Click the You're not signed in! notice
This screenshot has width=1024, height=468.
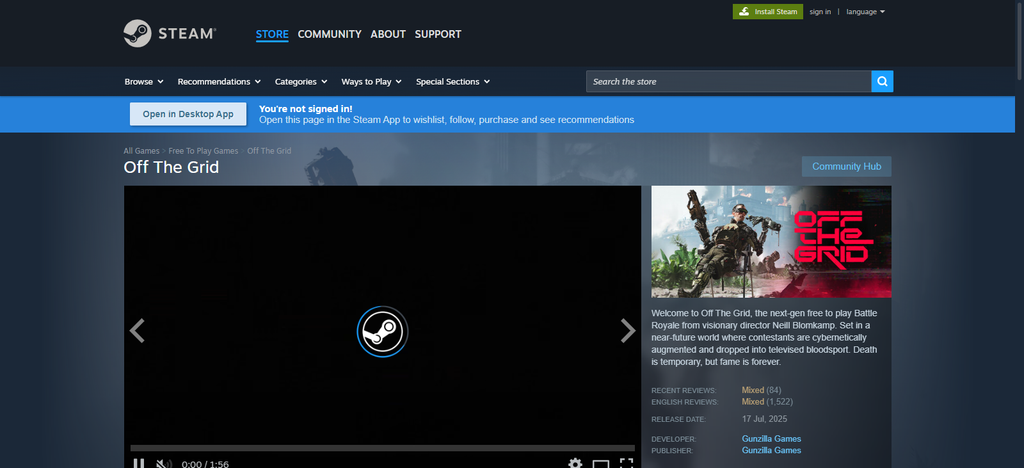pyautogui.click(x=306, y=109)
